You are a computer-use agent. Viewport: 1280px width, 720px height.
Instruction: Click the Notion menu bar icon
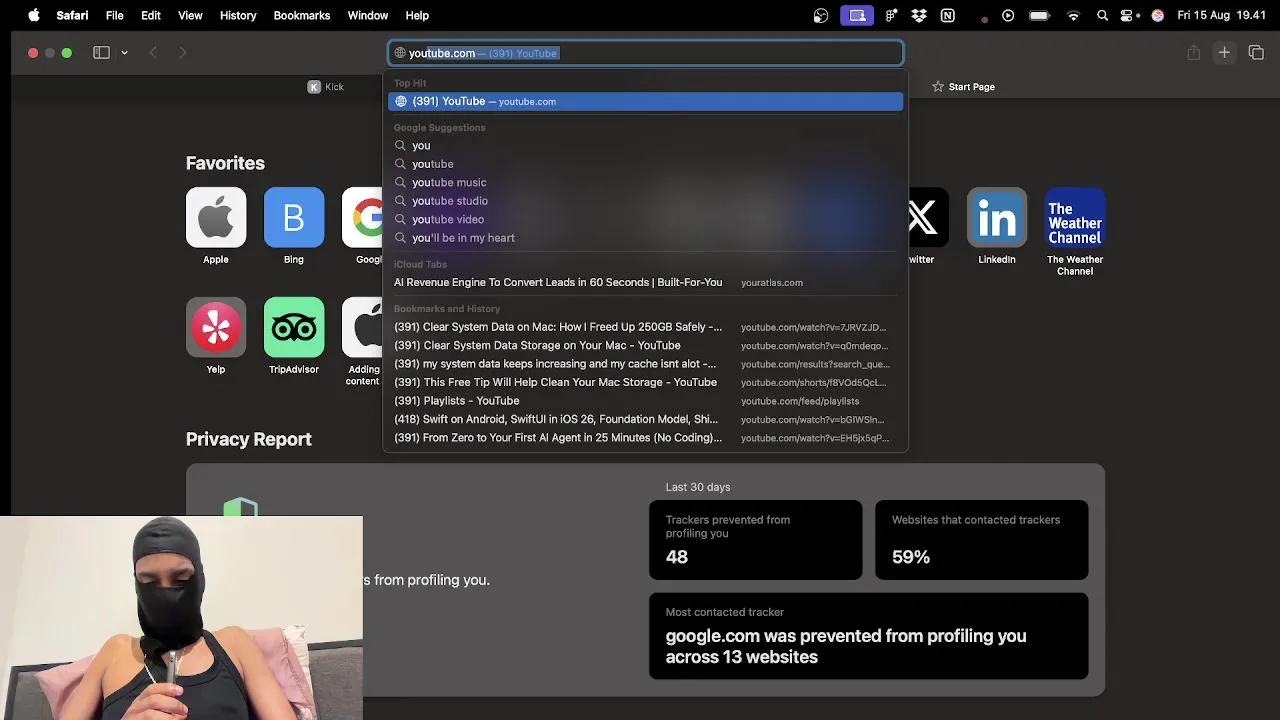pos(948,15)
